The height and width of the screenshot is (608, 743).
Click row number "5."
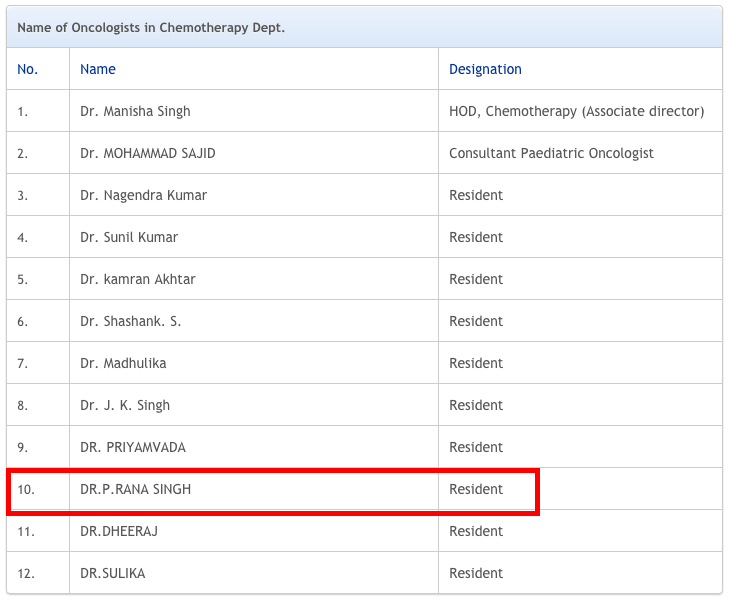click(x=22, y=280)
